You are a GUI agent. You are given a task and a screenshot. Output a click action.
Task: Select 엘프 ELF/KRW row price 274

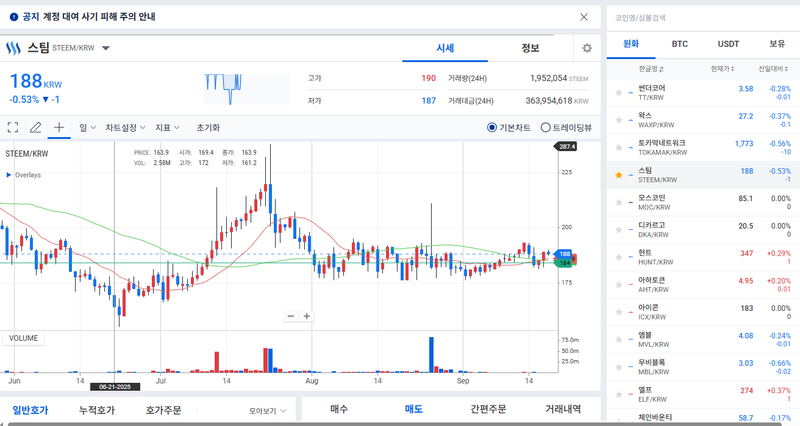(x=746, y=390)
